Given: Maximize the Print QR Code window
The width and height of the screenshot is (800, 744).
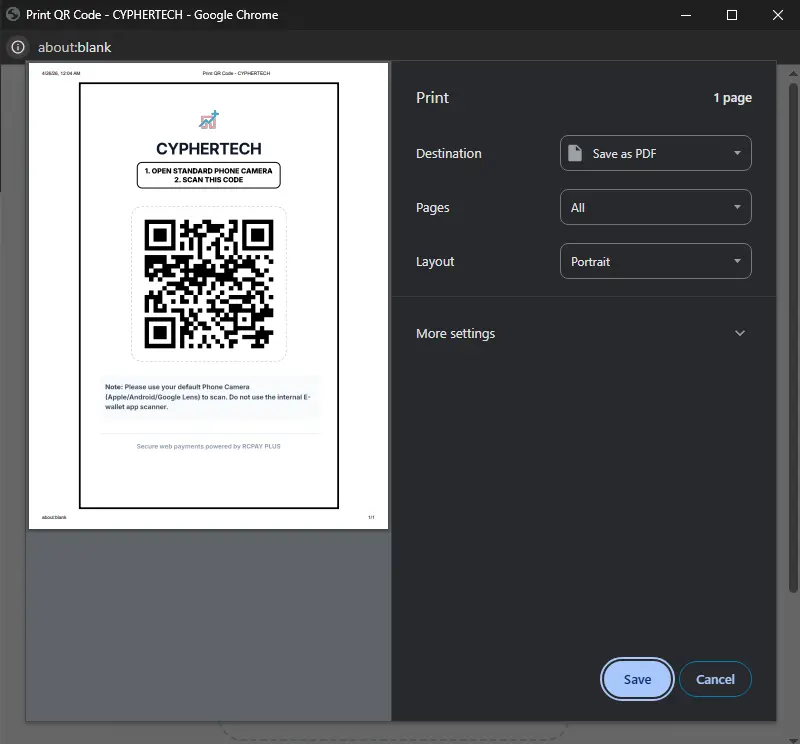Looking at the screenshot, I should pos(732,15).
